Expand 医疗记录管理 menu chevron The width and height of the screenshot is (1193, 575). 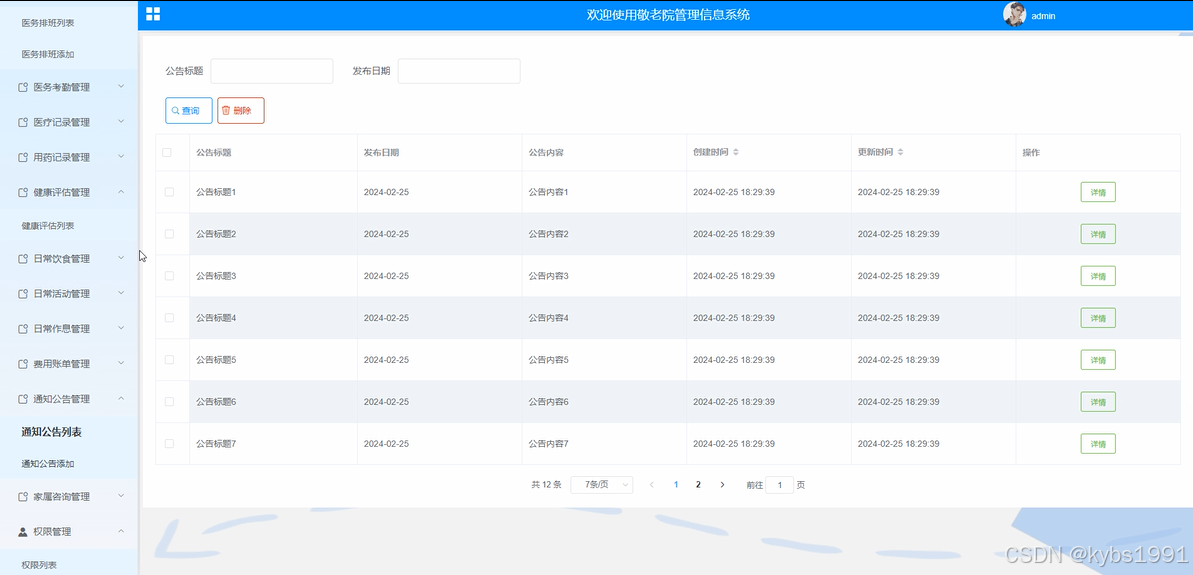coord(121,122)
